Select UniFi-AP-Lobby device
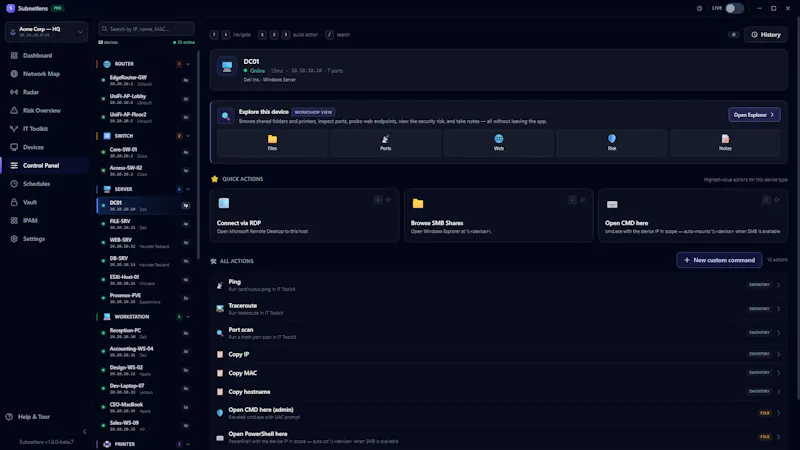 tap(145, 98)
